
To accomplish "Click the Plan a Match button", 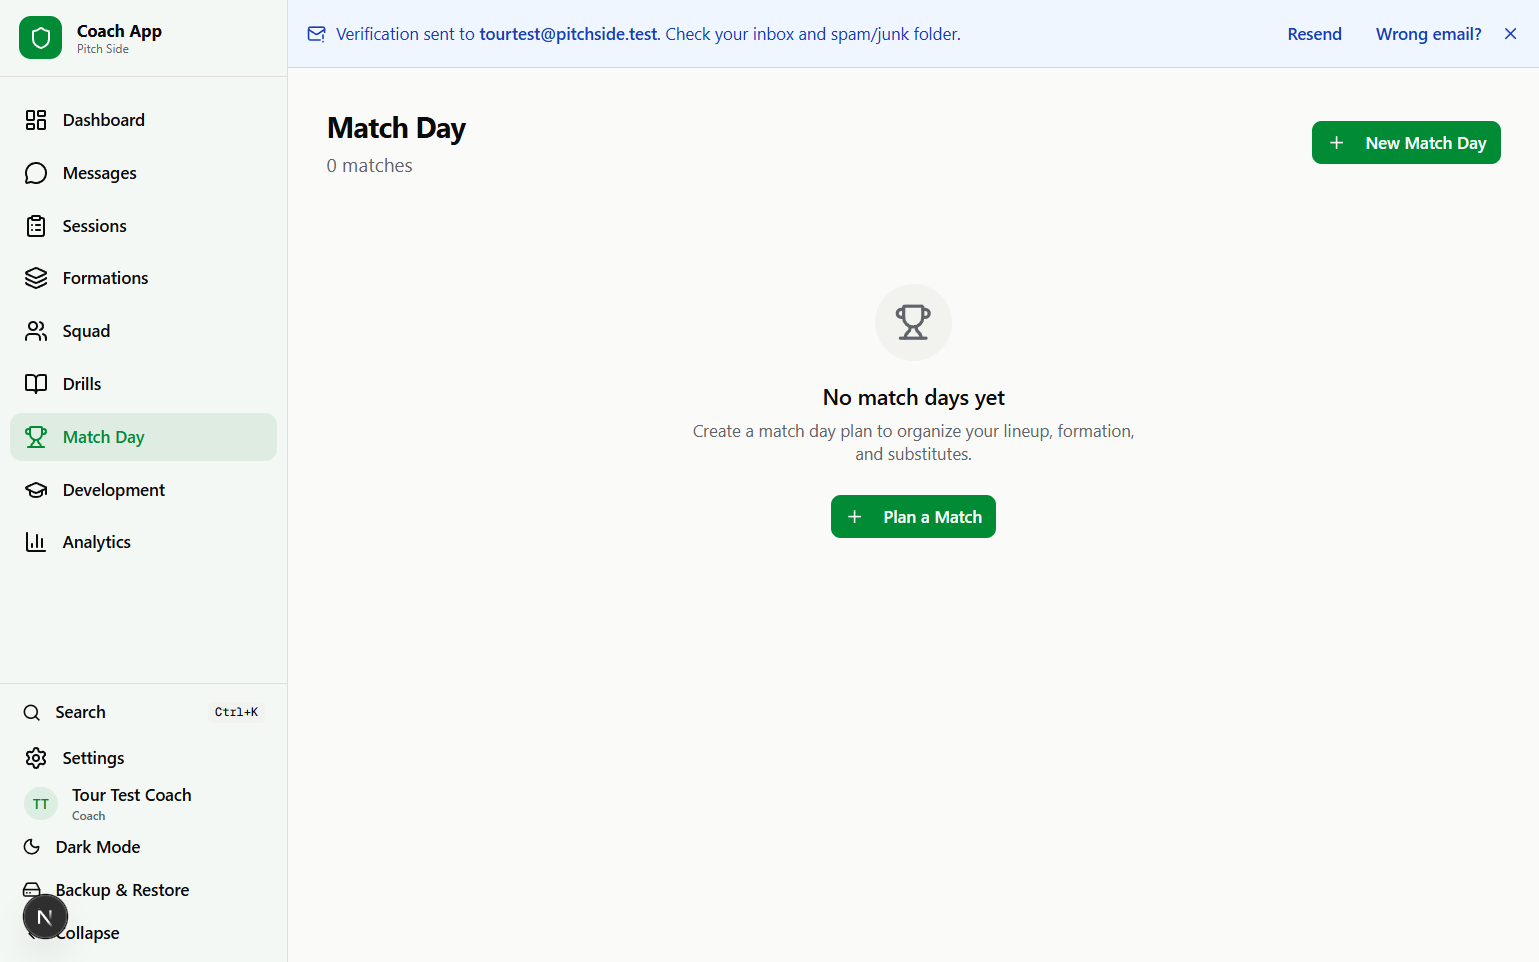I will click(x=913, y=517).
